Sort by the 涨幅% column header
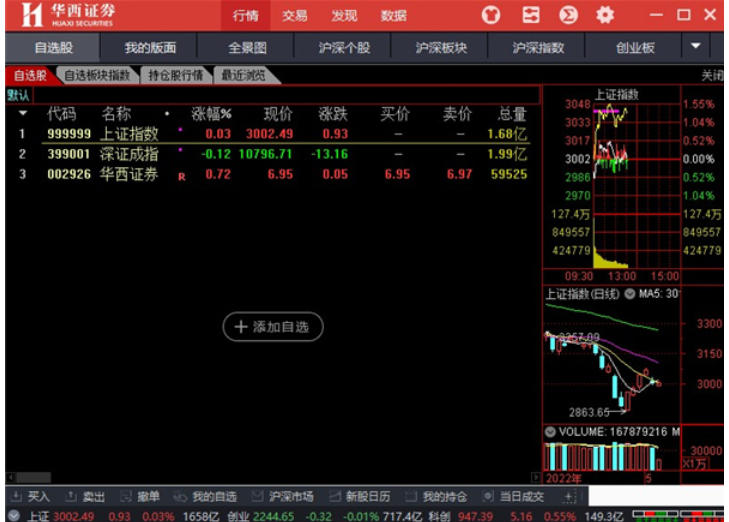The image size is (729, 522). (211, 114)
